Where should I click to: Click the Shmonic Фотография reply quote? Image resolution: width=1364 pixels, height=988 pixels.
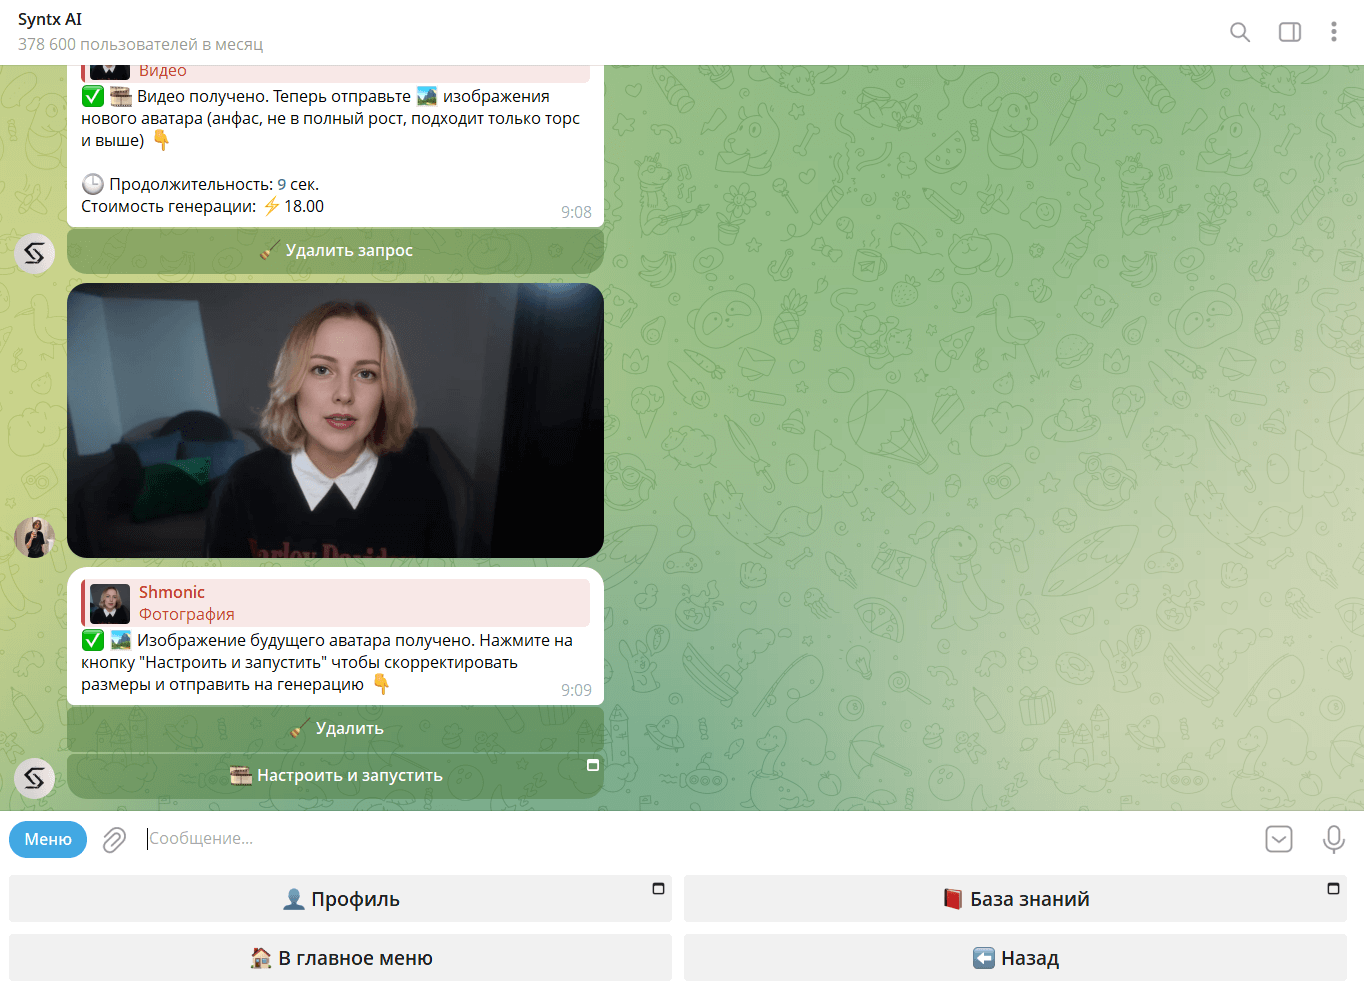point(335,603)
